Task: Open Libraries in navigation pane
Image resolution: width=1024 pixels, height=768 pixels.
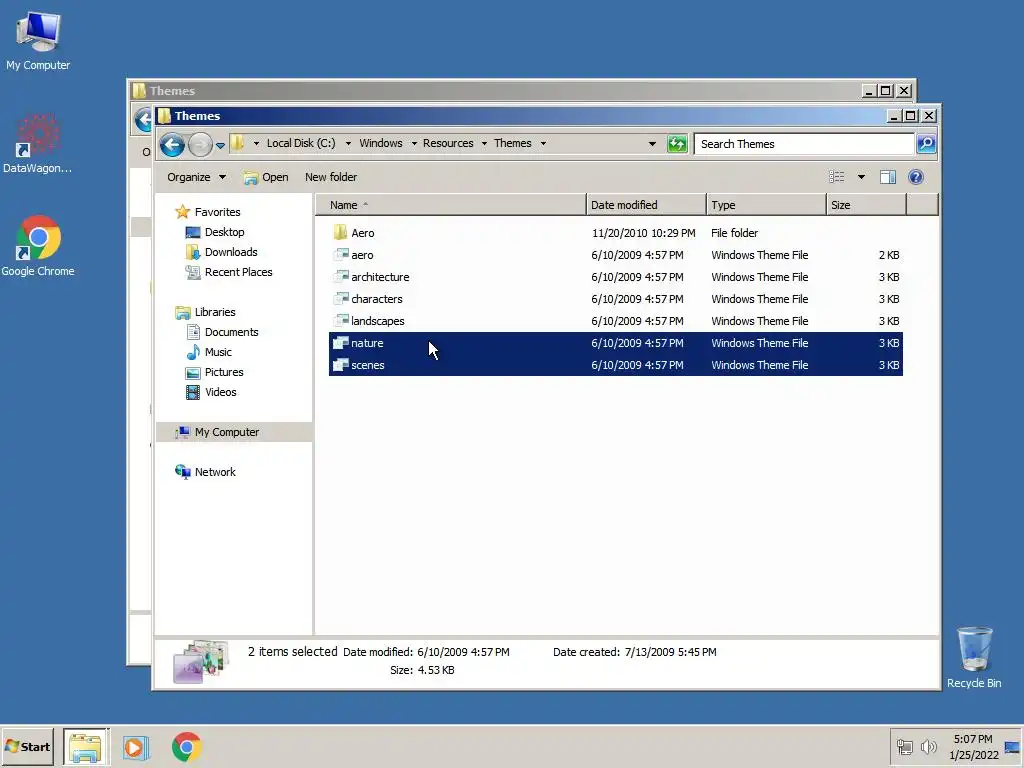Action: 205,312
